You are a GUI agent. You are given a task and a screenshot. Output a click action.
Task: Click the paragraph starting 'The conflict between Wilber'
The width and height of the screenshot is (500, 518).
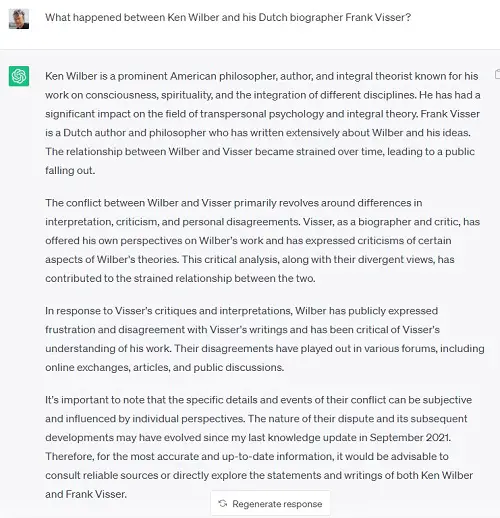(263, 240)
